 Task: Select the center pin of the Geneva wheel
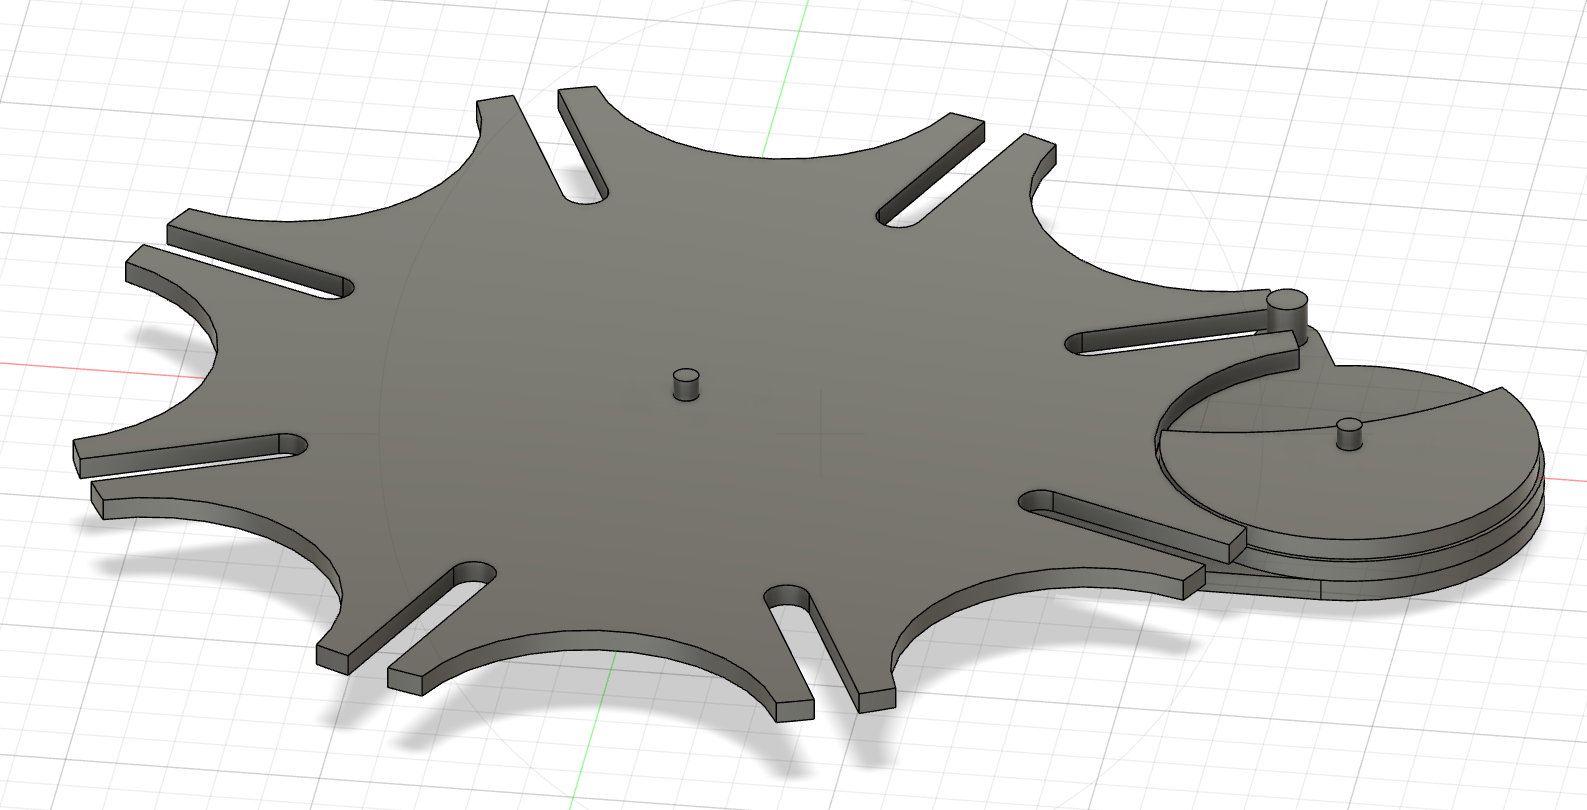tap(686, 384)
